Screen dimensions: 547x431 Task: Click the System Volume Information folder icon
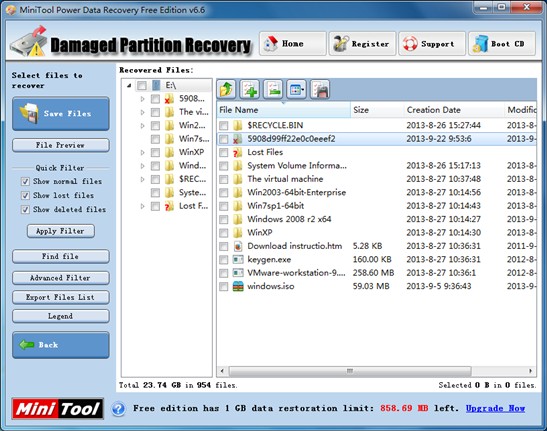(238, 166)
